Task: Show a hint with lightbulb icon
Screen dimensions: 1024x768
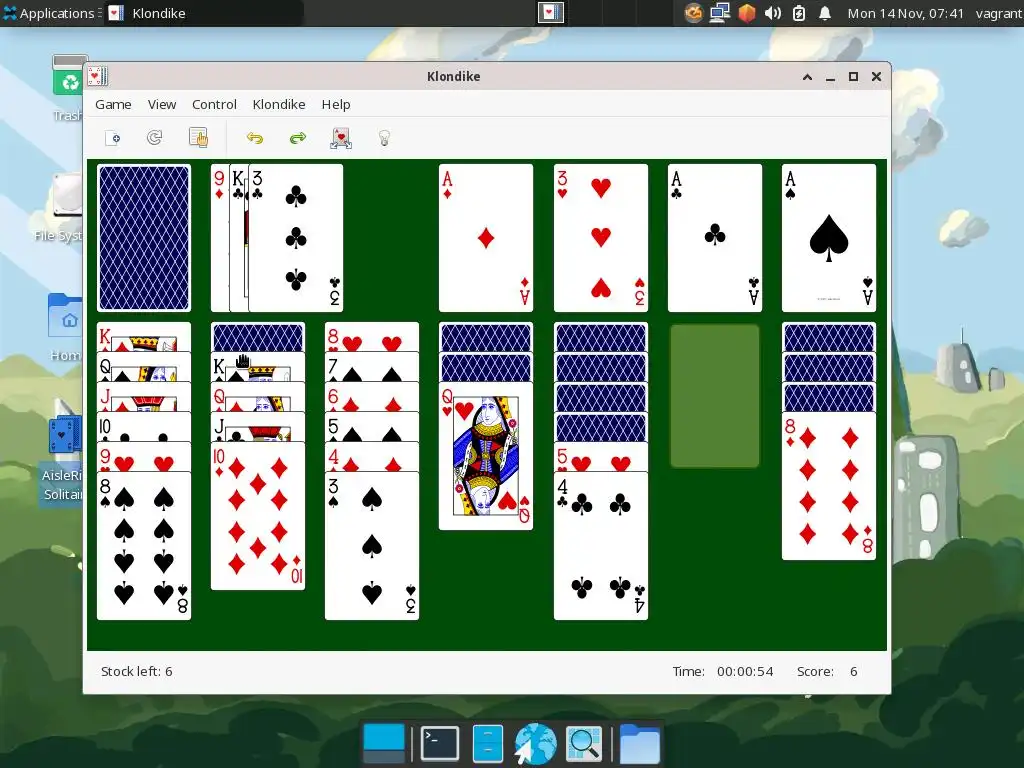Action: pyautogui.click(x=384, y=138)
